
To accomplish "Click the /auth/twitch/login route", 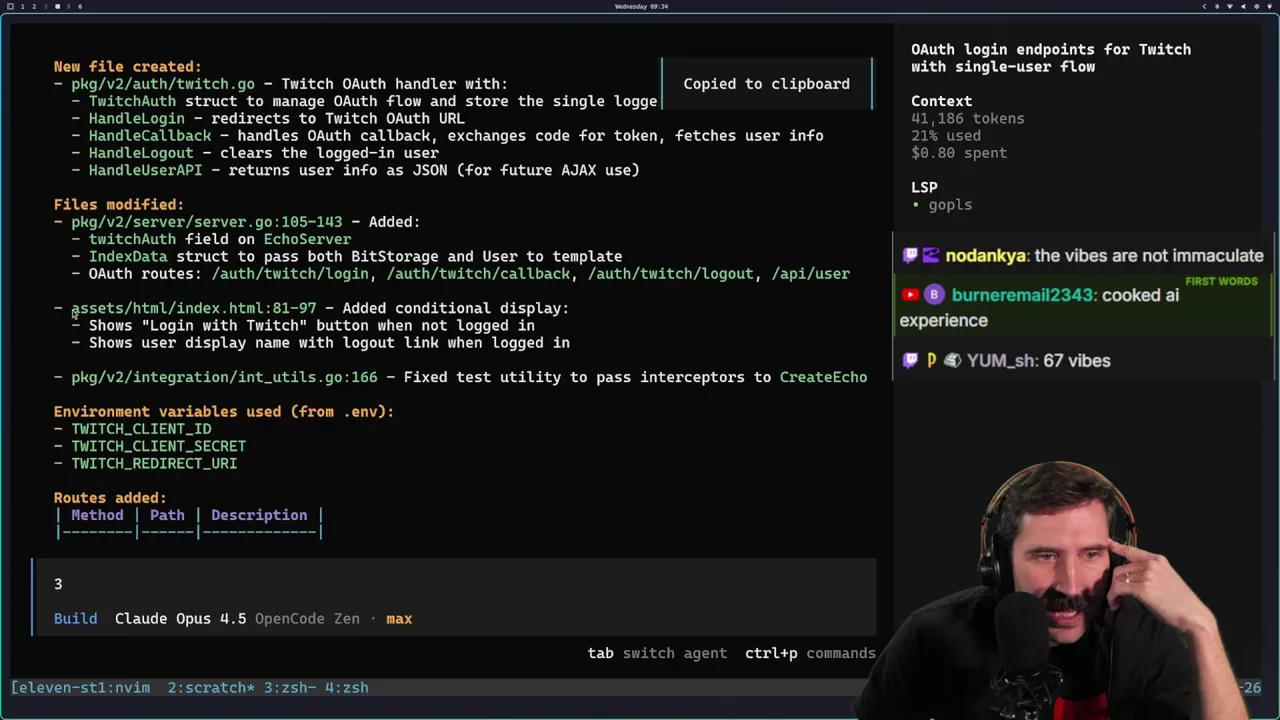I will (x=290, y=274).
